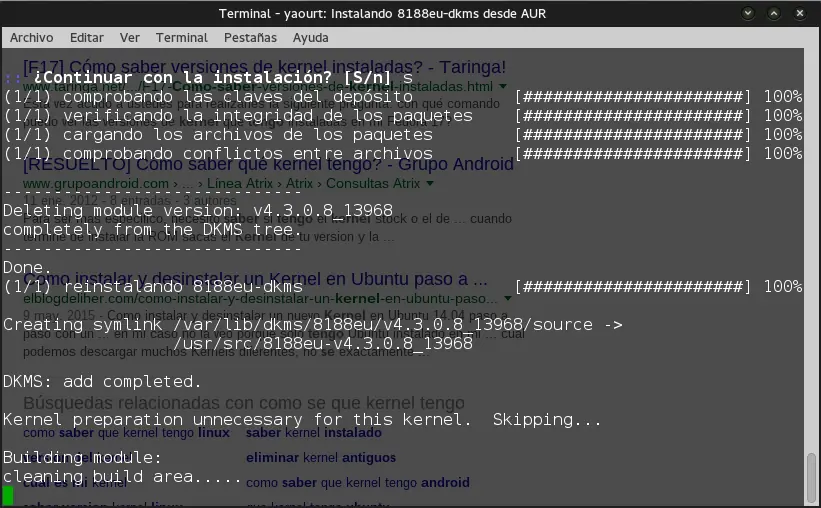Close the yaourt terminal window
The width and height of the screenshot is (821, 508).
(x=800, y=13)
